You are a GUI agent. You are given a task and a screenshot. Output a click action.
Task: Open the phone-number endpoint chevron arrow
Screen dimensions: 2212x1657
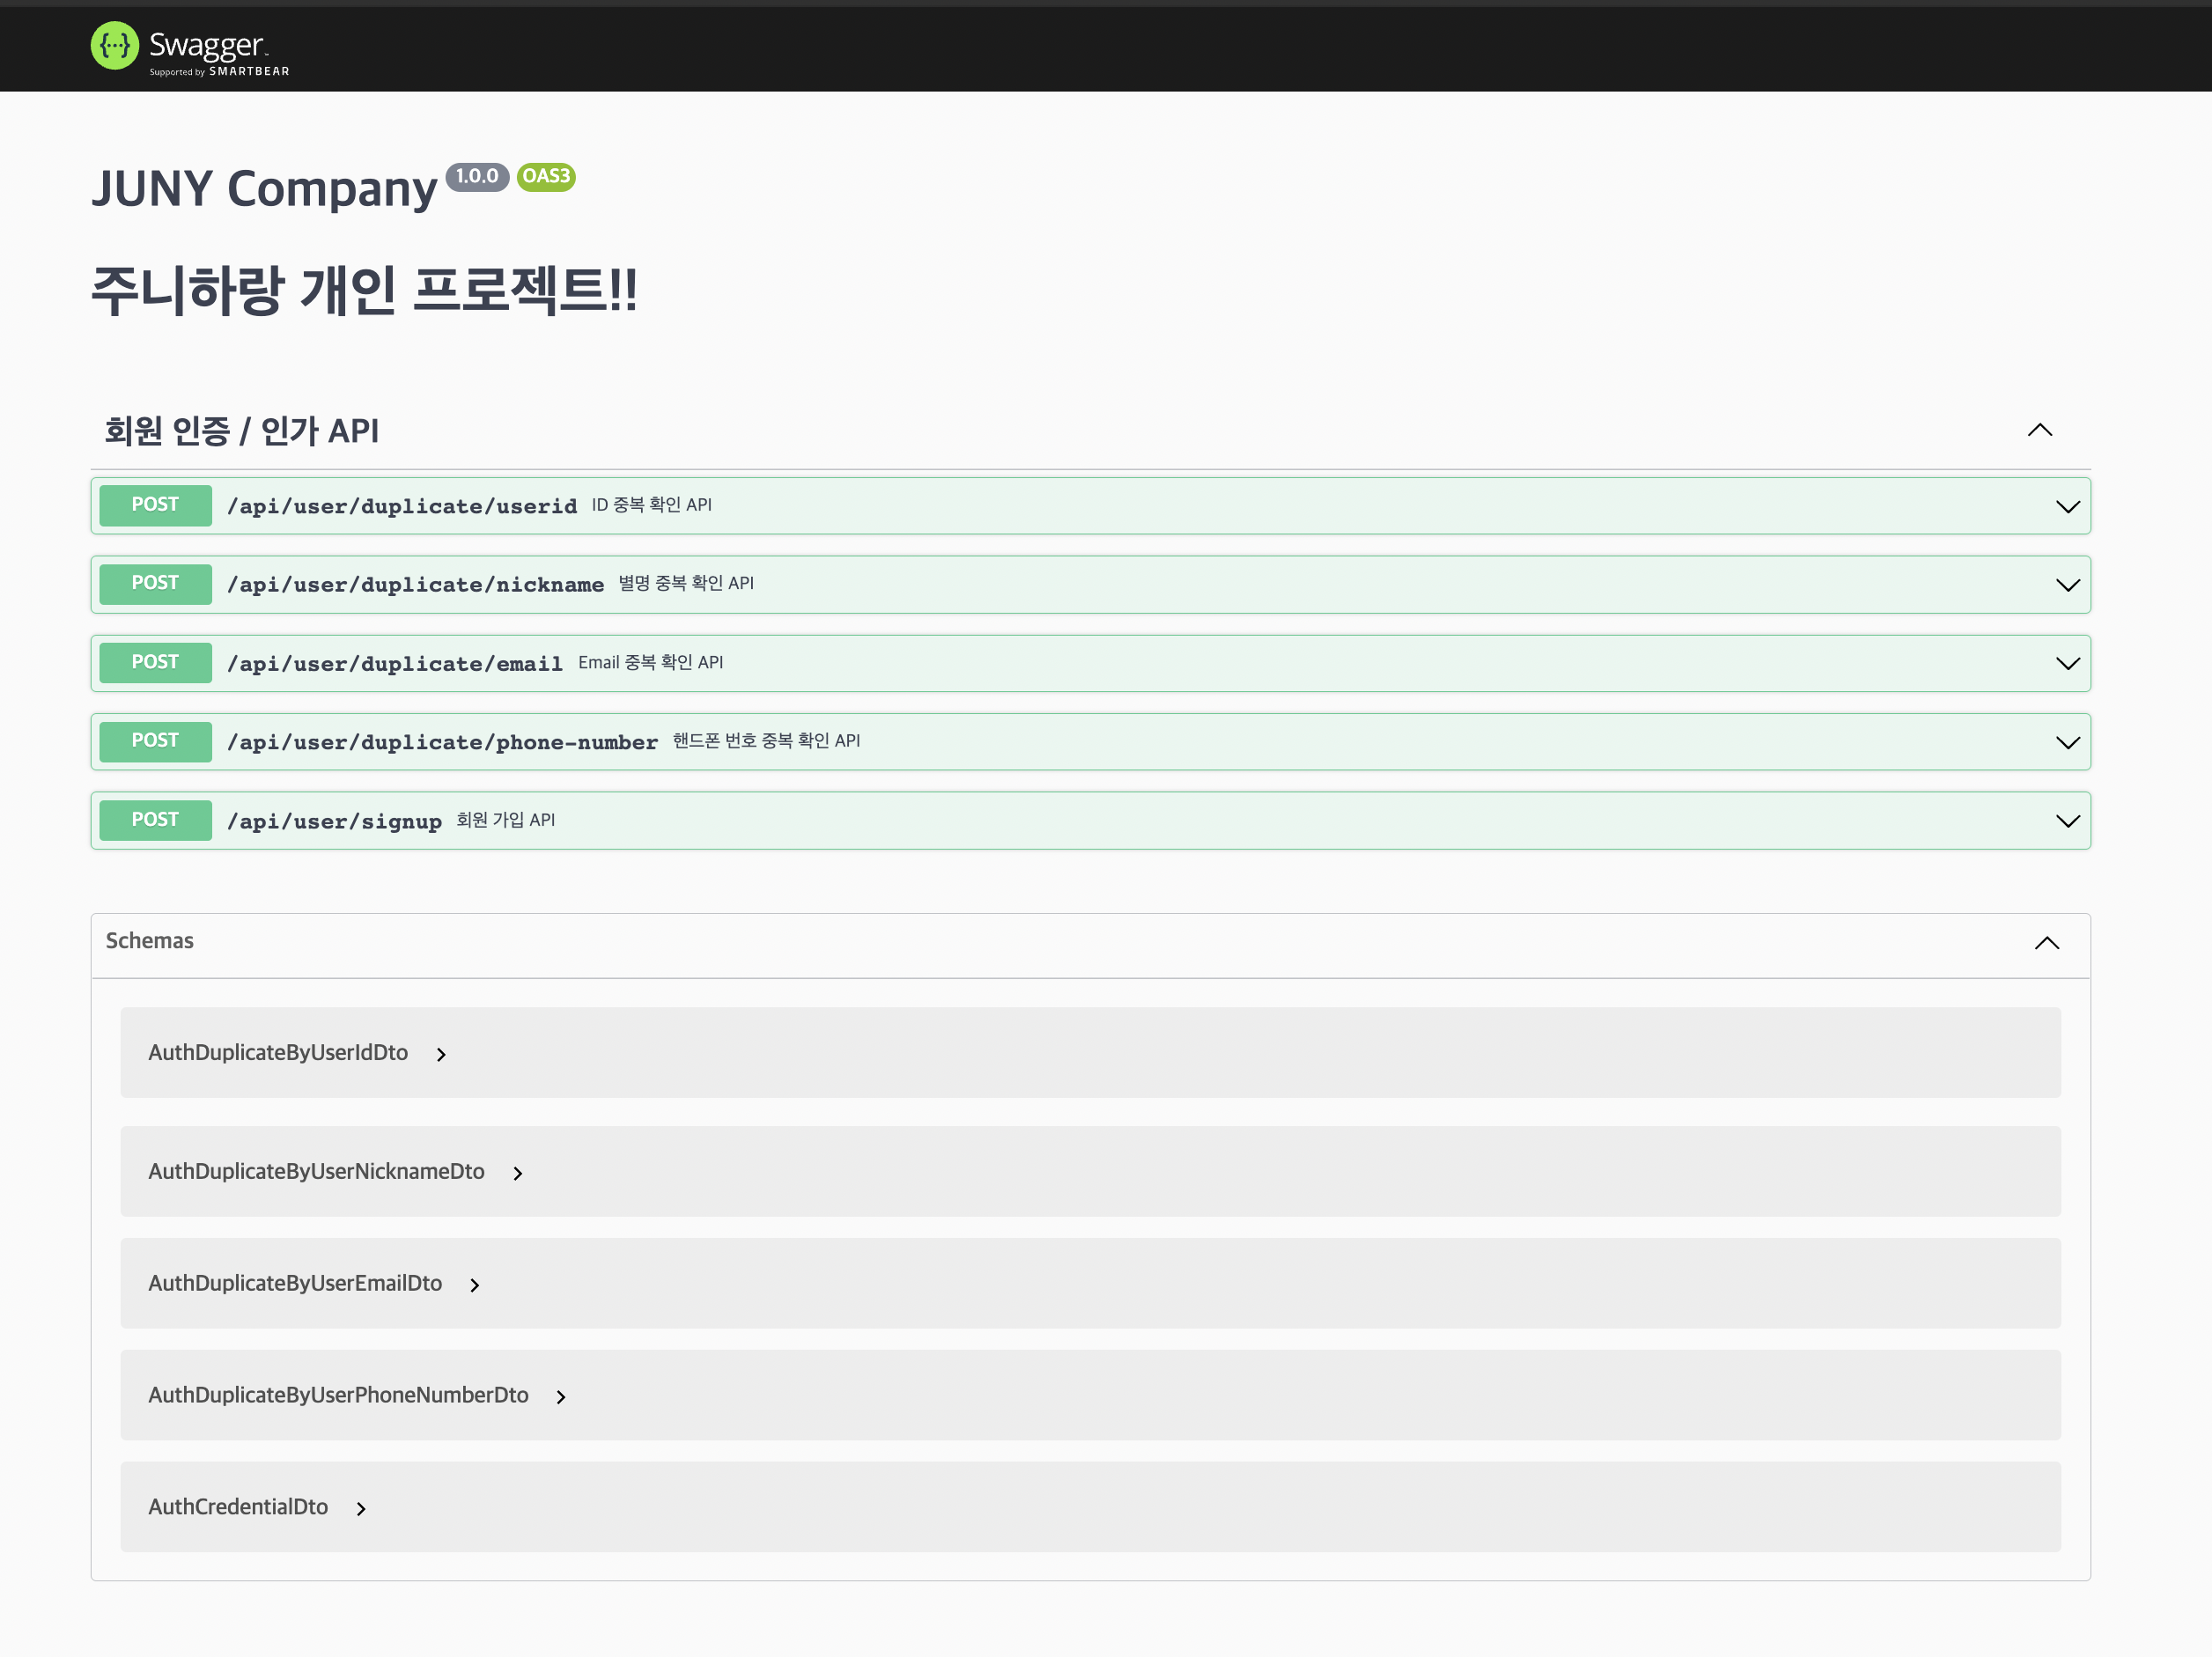click(2067, 742)
